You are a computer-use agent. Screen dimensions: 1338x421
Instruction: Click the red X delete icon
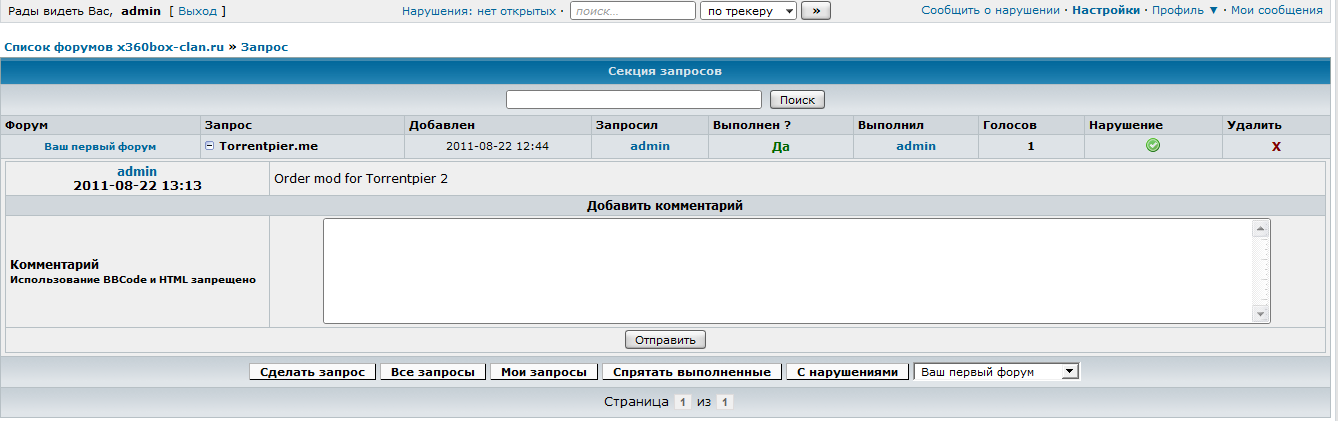(1276, 147)
